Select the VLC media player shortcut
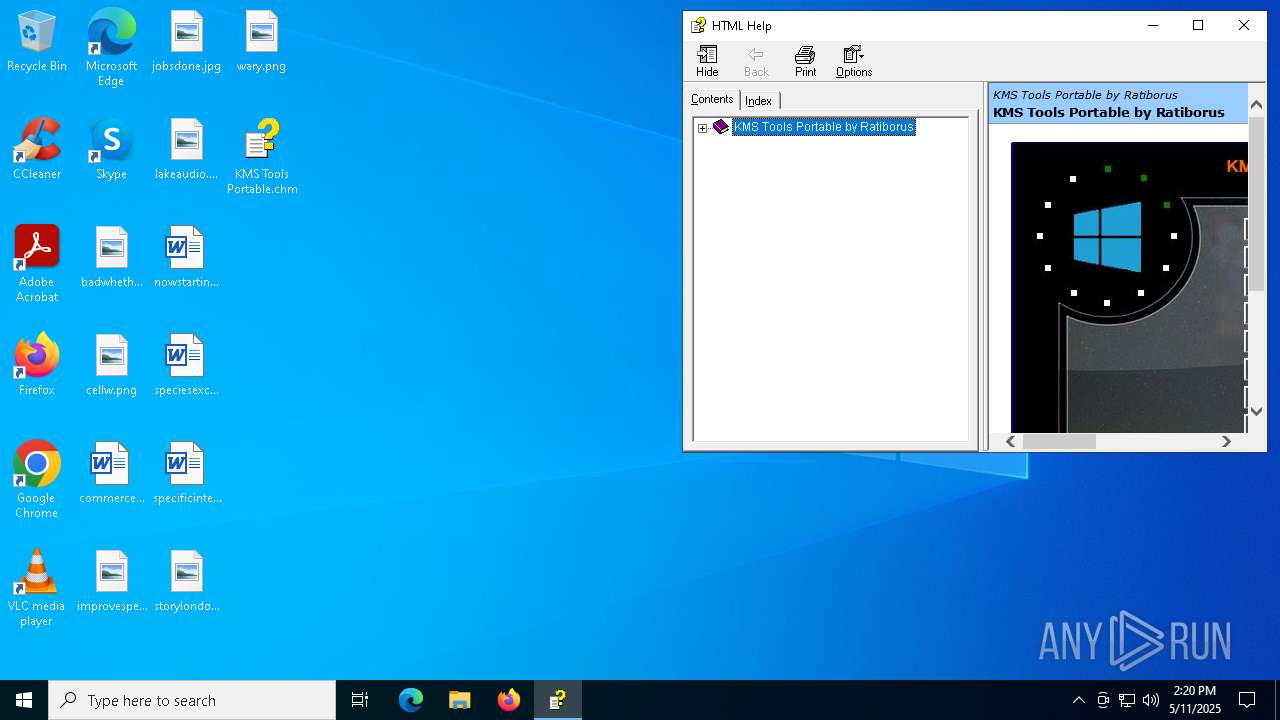The image size is (1280, 720). tap(37, 588)
